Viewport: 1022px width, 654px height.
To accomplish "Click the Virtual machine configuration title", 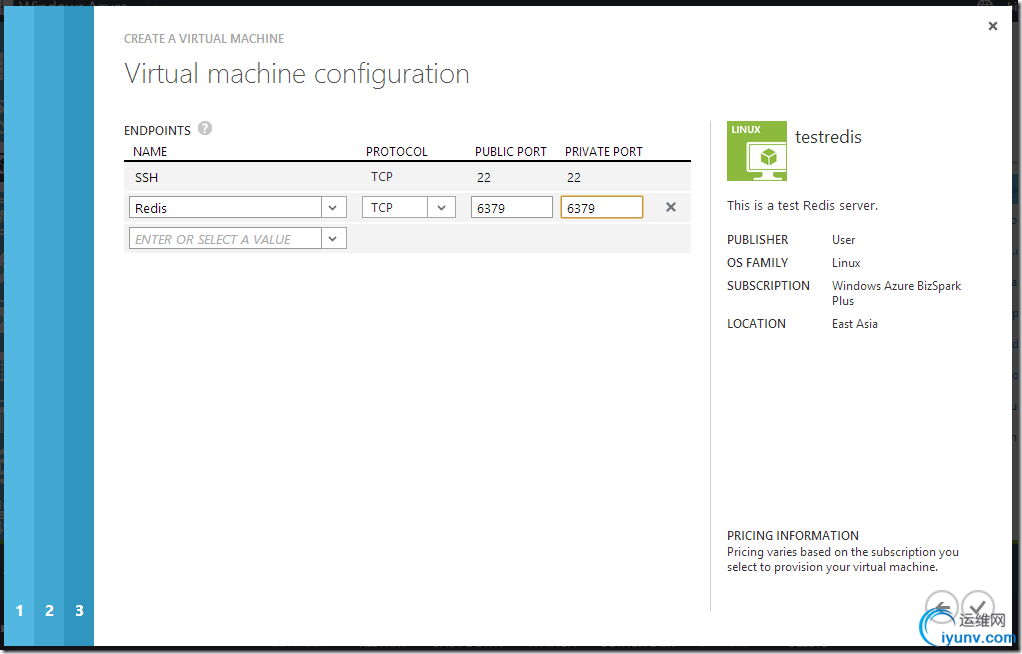I will point(297,74).
